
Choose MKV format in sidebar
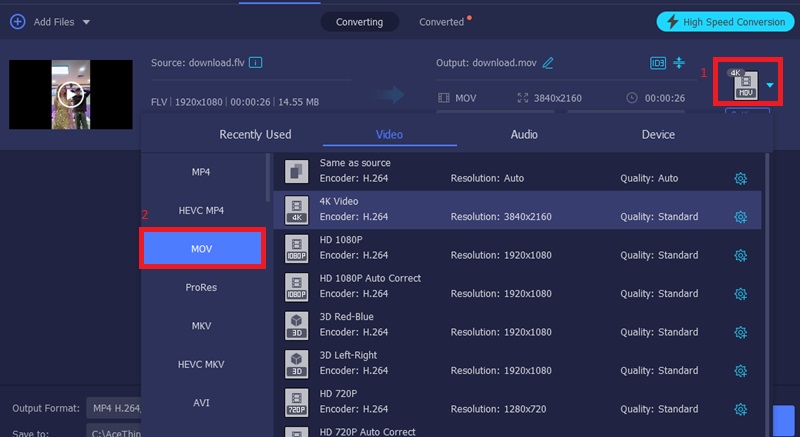coord(201,326)
